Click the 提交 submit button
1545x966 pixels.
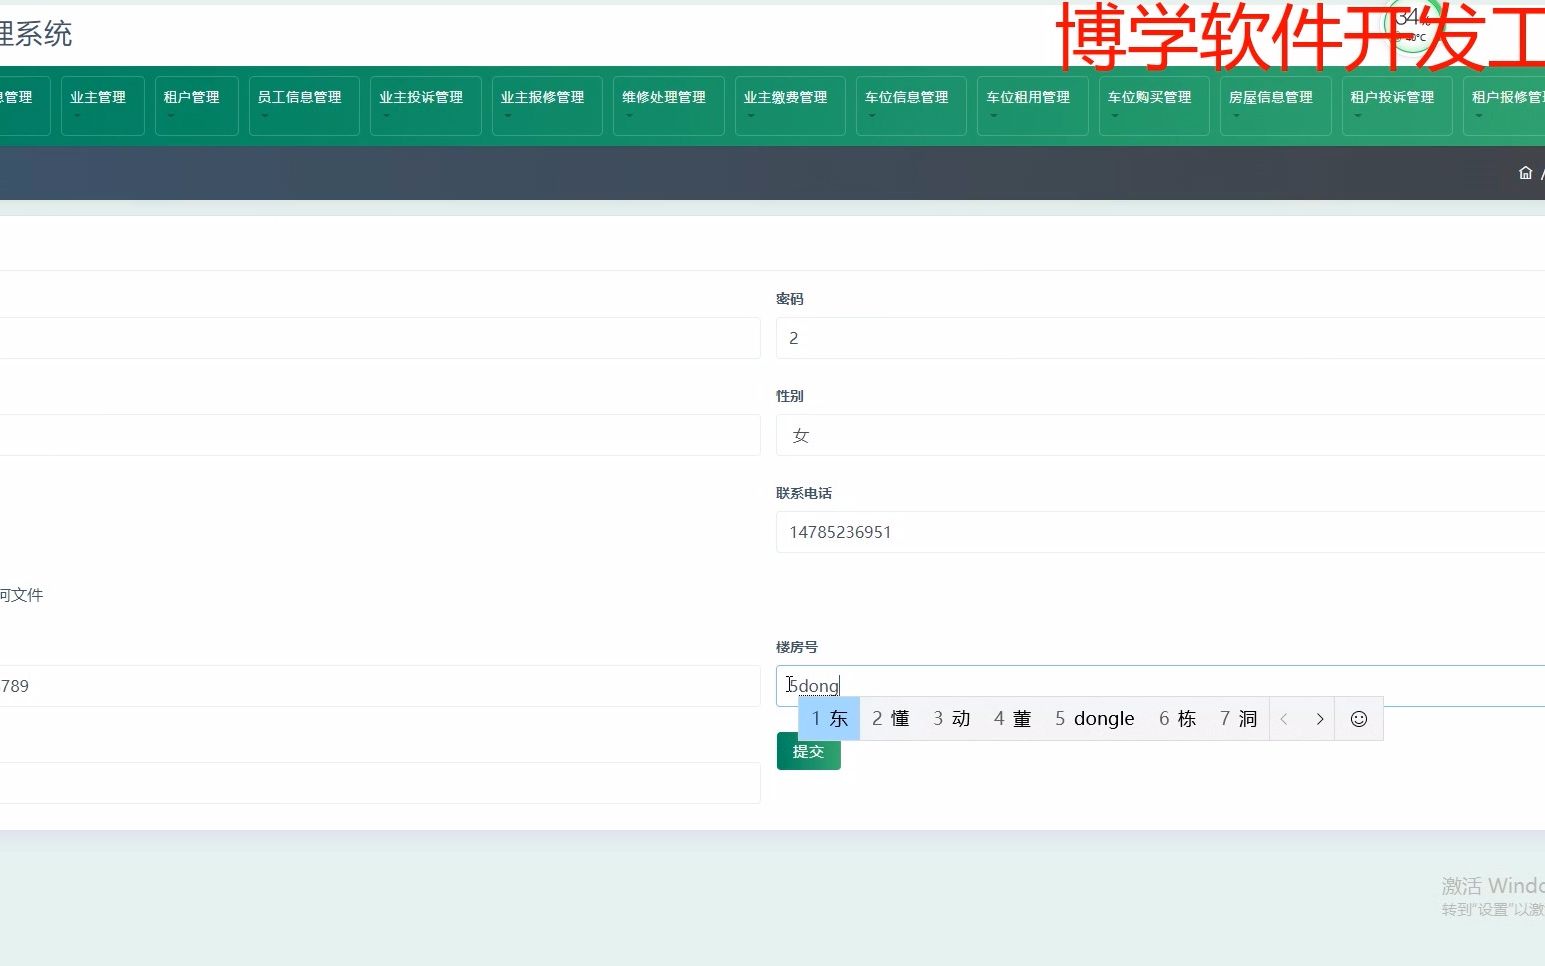808,751
